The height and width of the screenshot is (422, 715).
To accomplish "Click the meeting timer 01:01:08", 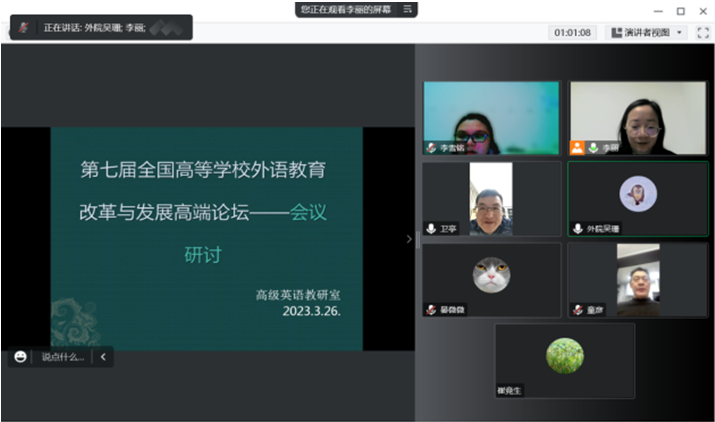I will coord(572,32).
